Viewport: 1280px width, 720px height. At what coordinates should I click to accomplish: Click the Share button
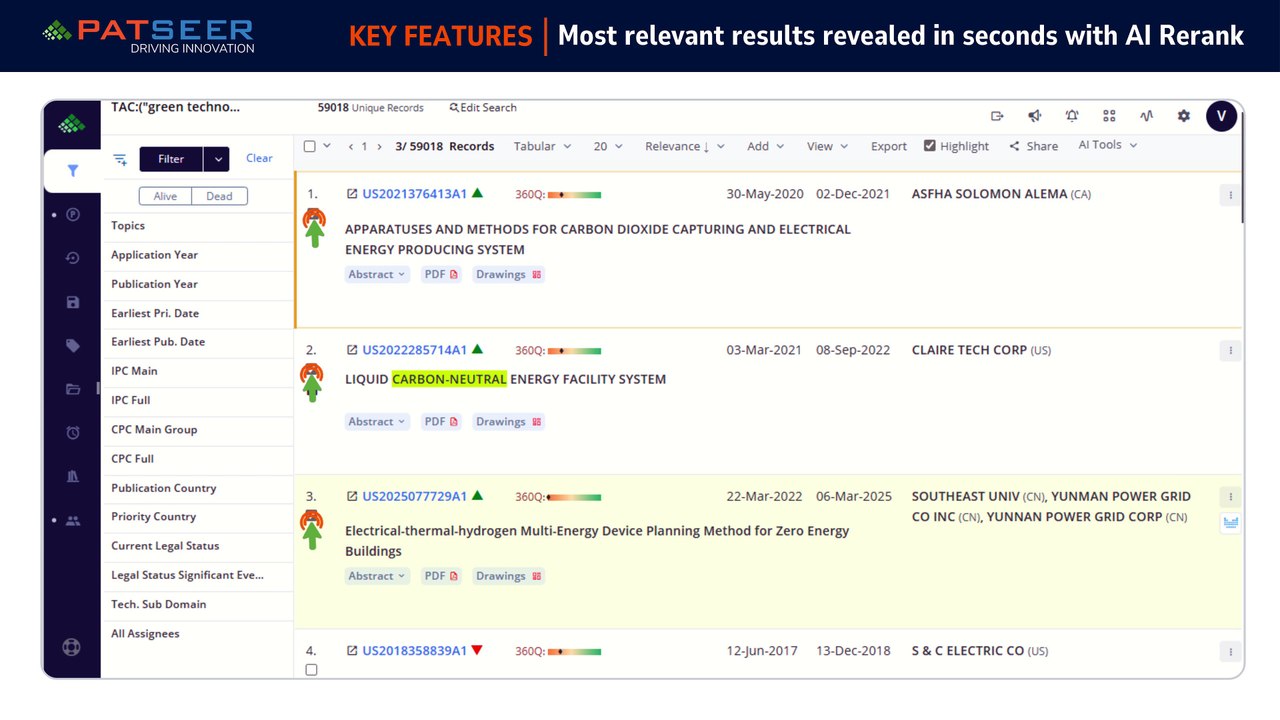[1033, 146]
